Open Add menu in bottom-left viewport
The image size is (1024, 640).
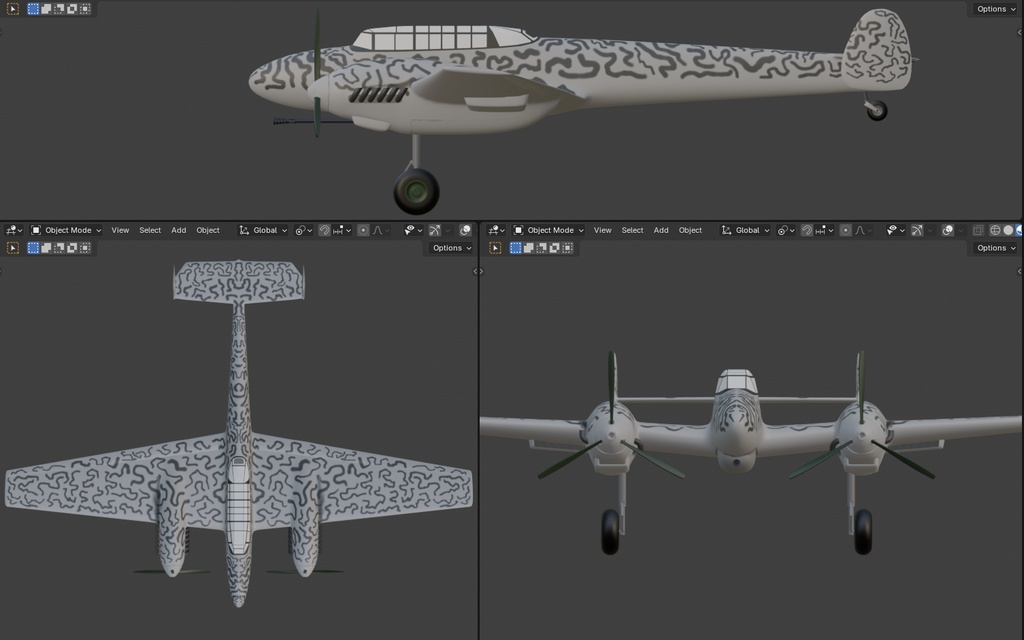tap(178, 230)
